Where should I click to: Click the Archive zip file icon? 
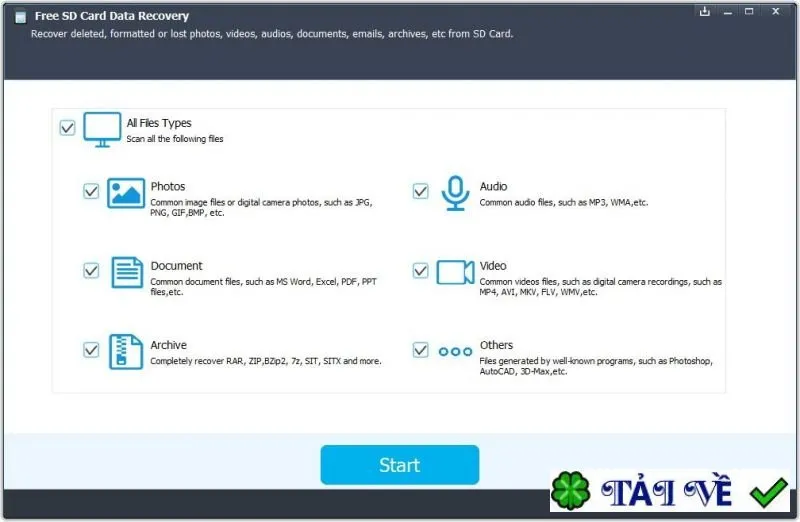pos(126,352)
